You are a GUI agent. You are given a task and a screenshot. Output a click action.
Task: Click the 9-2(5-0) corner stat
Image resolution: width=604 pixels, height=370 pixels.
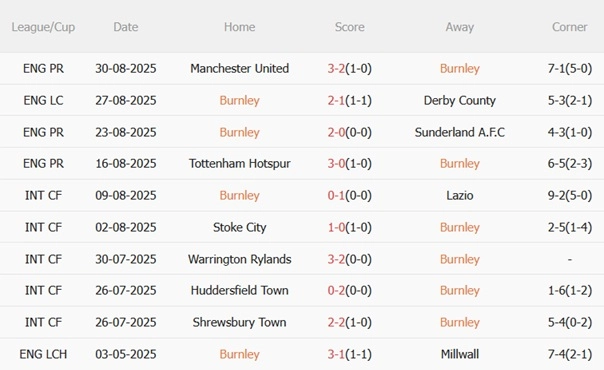pos(570,196)
